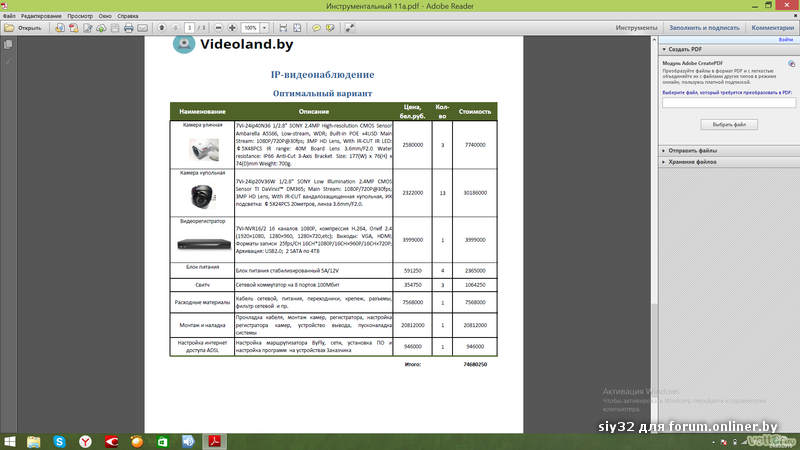Click the page number input field

tap(189, 28)
